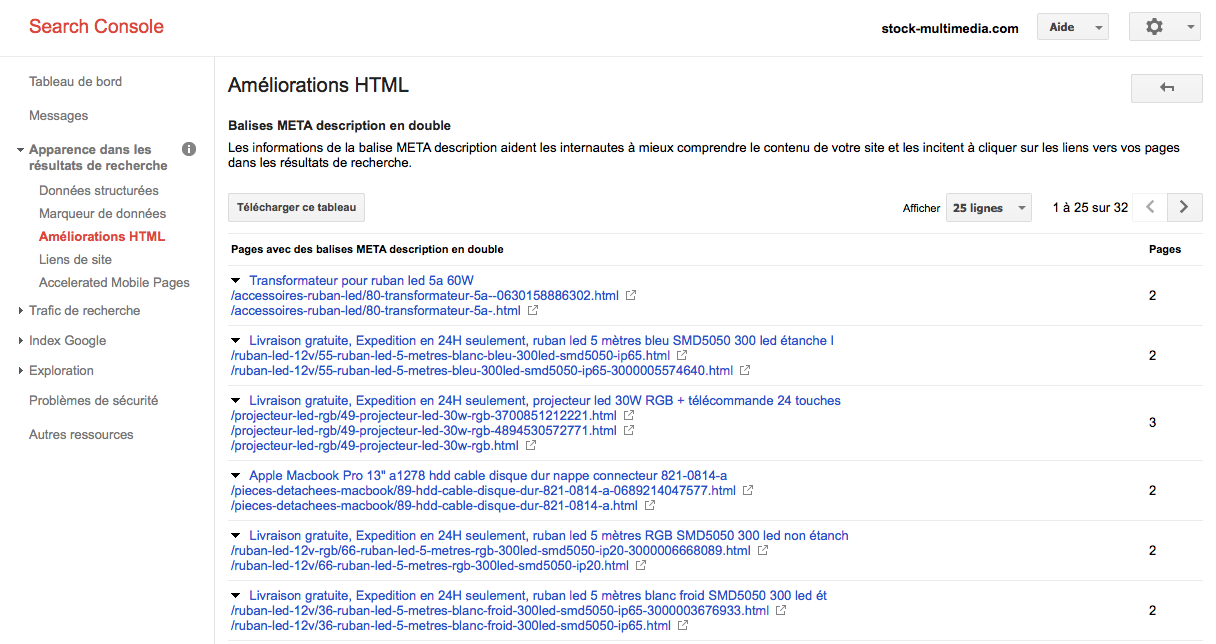1216x644 pixels.
Task: Open 89-hdd-cable-disque-dur-821-0814-a.html link
Action: (x=434, y=505)
